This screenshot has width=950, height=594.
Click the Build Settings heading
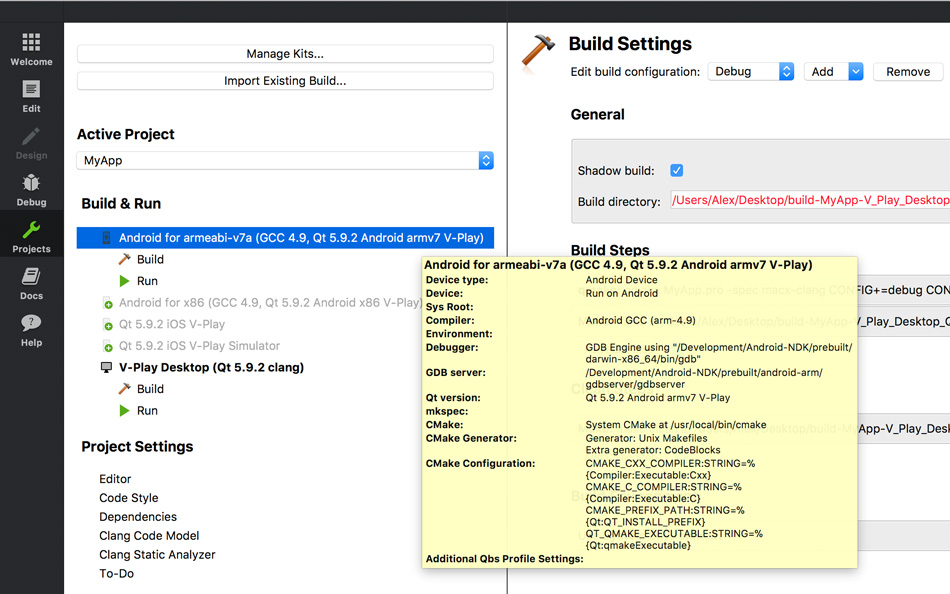pyautogui.click(x=630, y=44)
